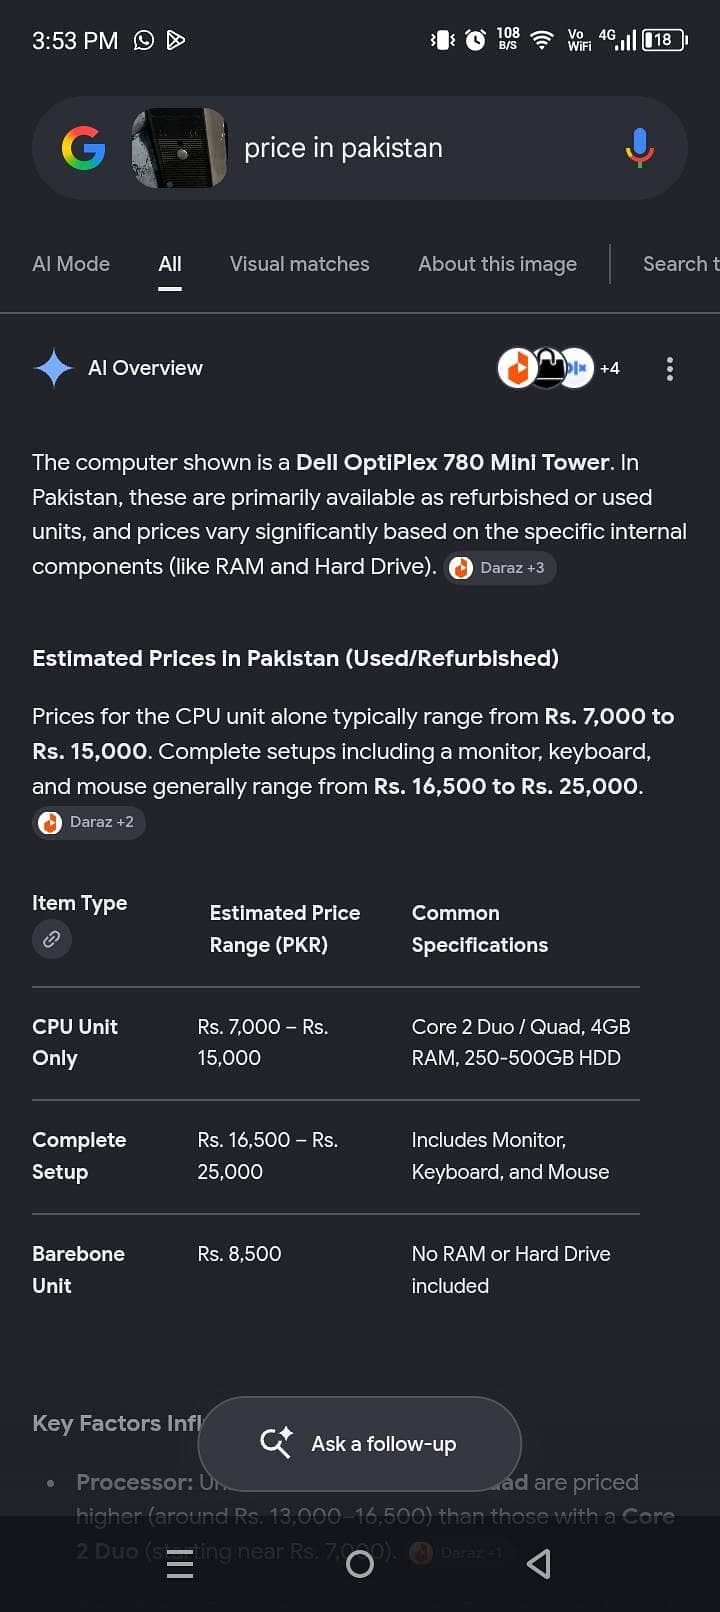
Task: Open the Daraz +3 source chip
Action: (x=499, y=568)
